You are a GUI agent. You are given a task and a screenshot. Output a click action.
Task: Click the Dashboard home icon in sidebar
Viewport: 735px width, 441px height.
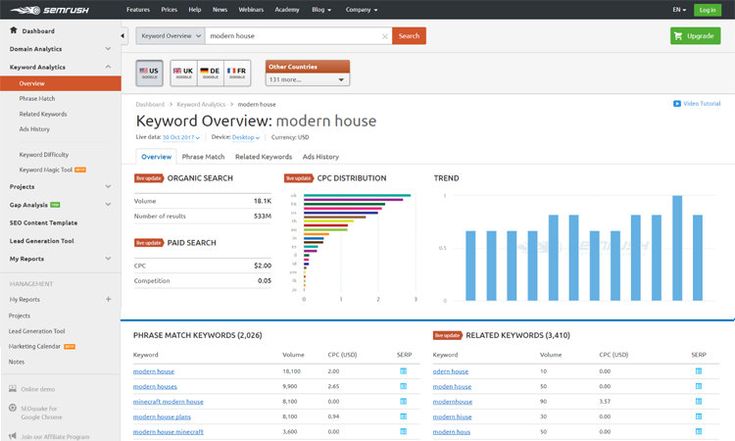coord(12,31)
